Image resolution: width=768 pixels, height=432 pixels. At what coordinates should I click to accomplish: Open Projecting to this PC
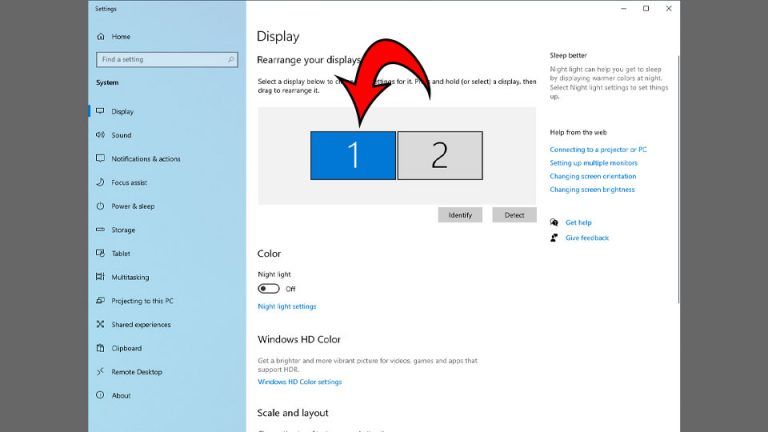(x=142, y=301)
